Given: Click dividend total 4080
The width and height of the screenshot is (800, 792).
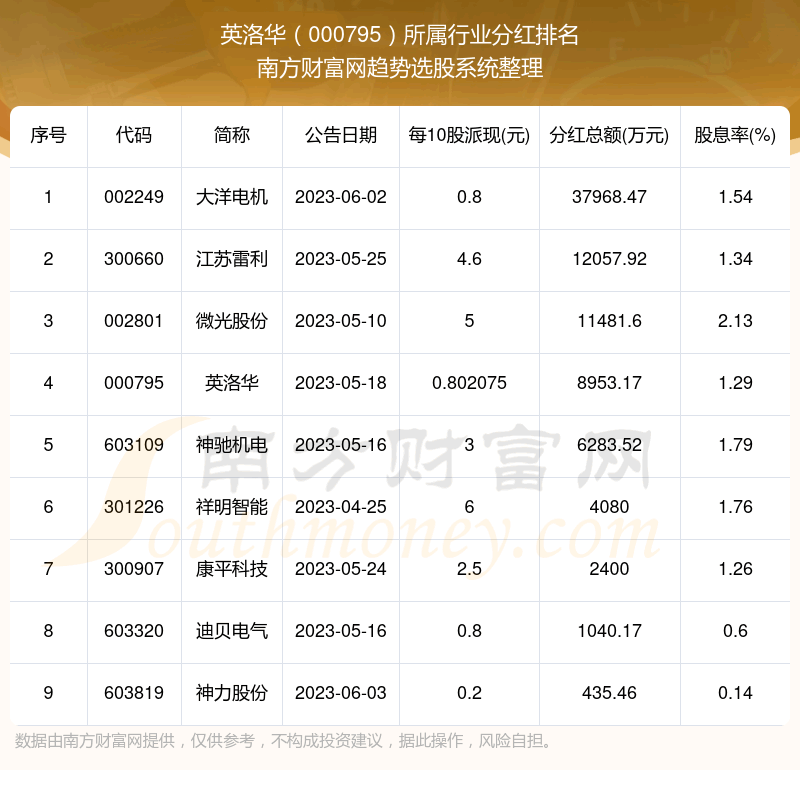Looking at the screenshot, I should point(609,507).
